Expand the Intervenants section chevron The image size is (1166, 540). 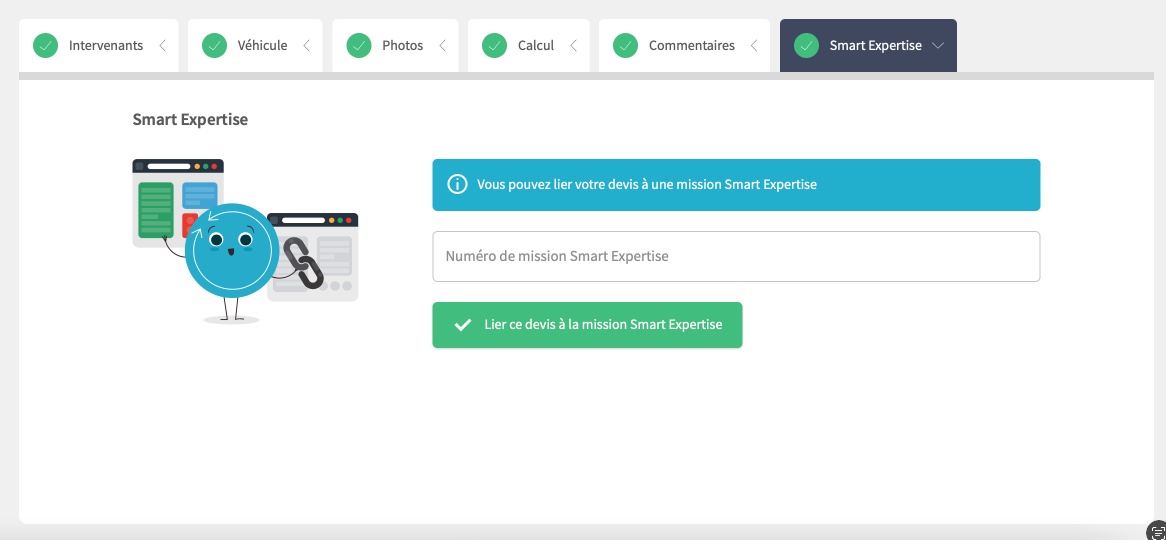162,46
